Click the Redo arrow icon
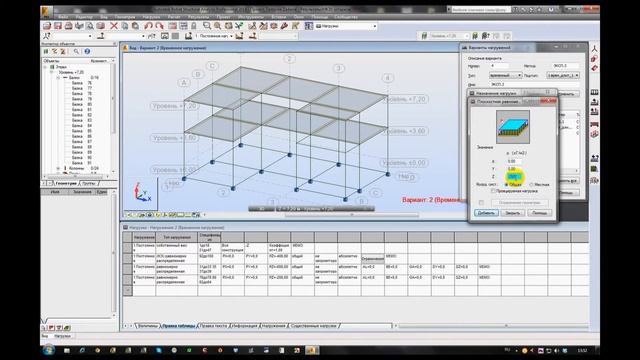640x360 pixels. [159, 26]
